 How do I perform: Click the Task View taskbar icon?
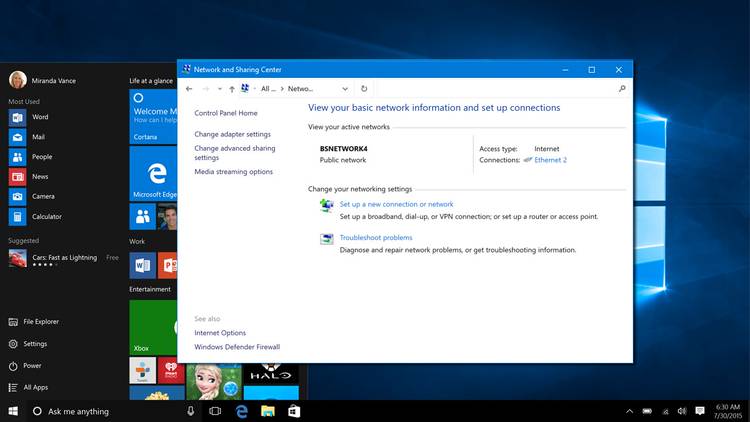tap(215, 411)
